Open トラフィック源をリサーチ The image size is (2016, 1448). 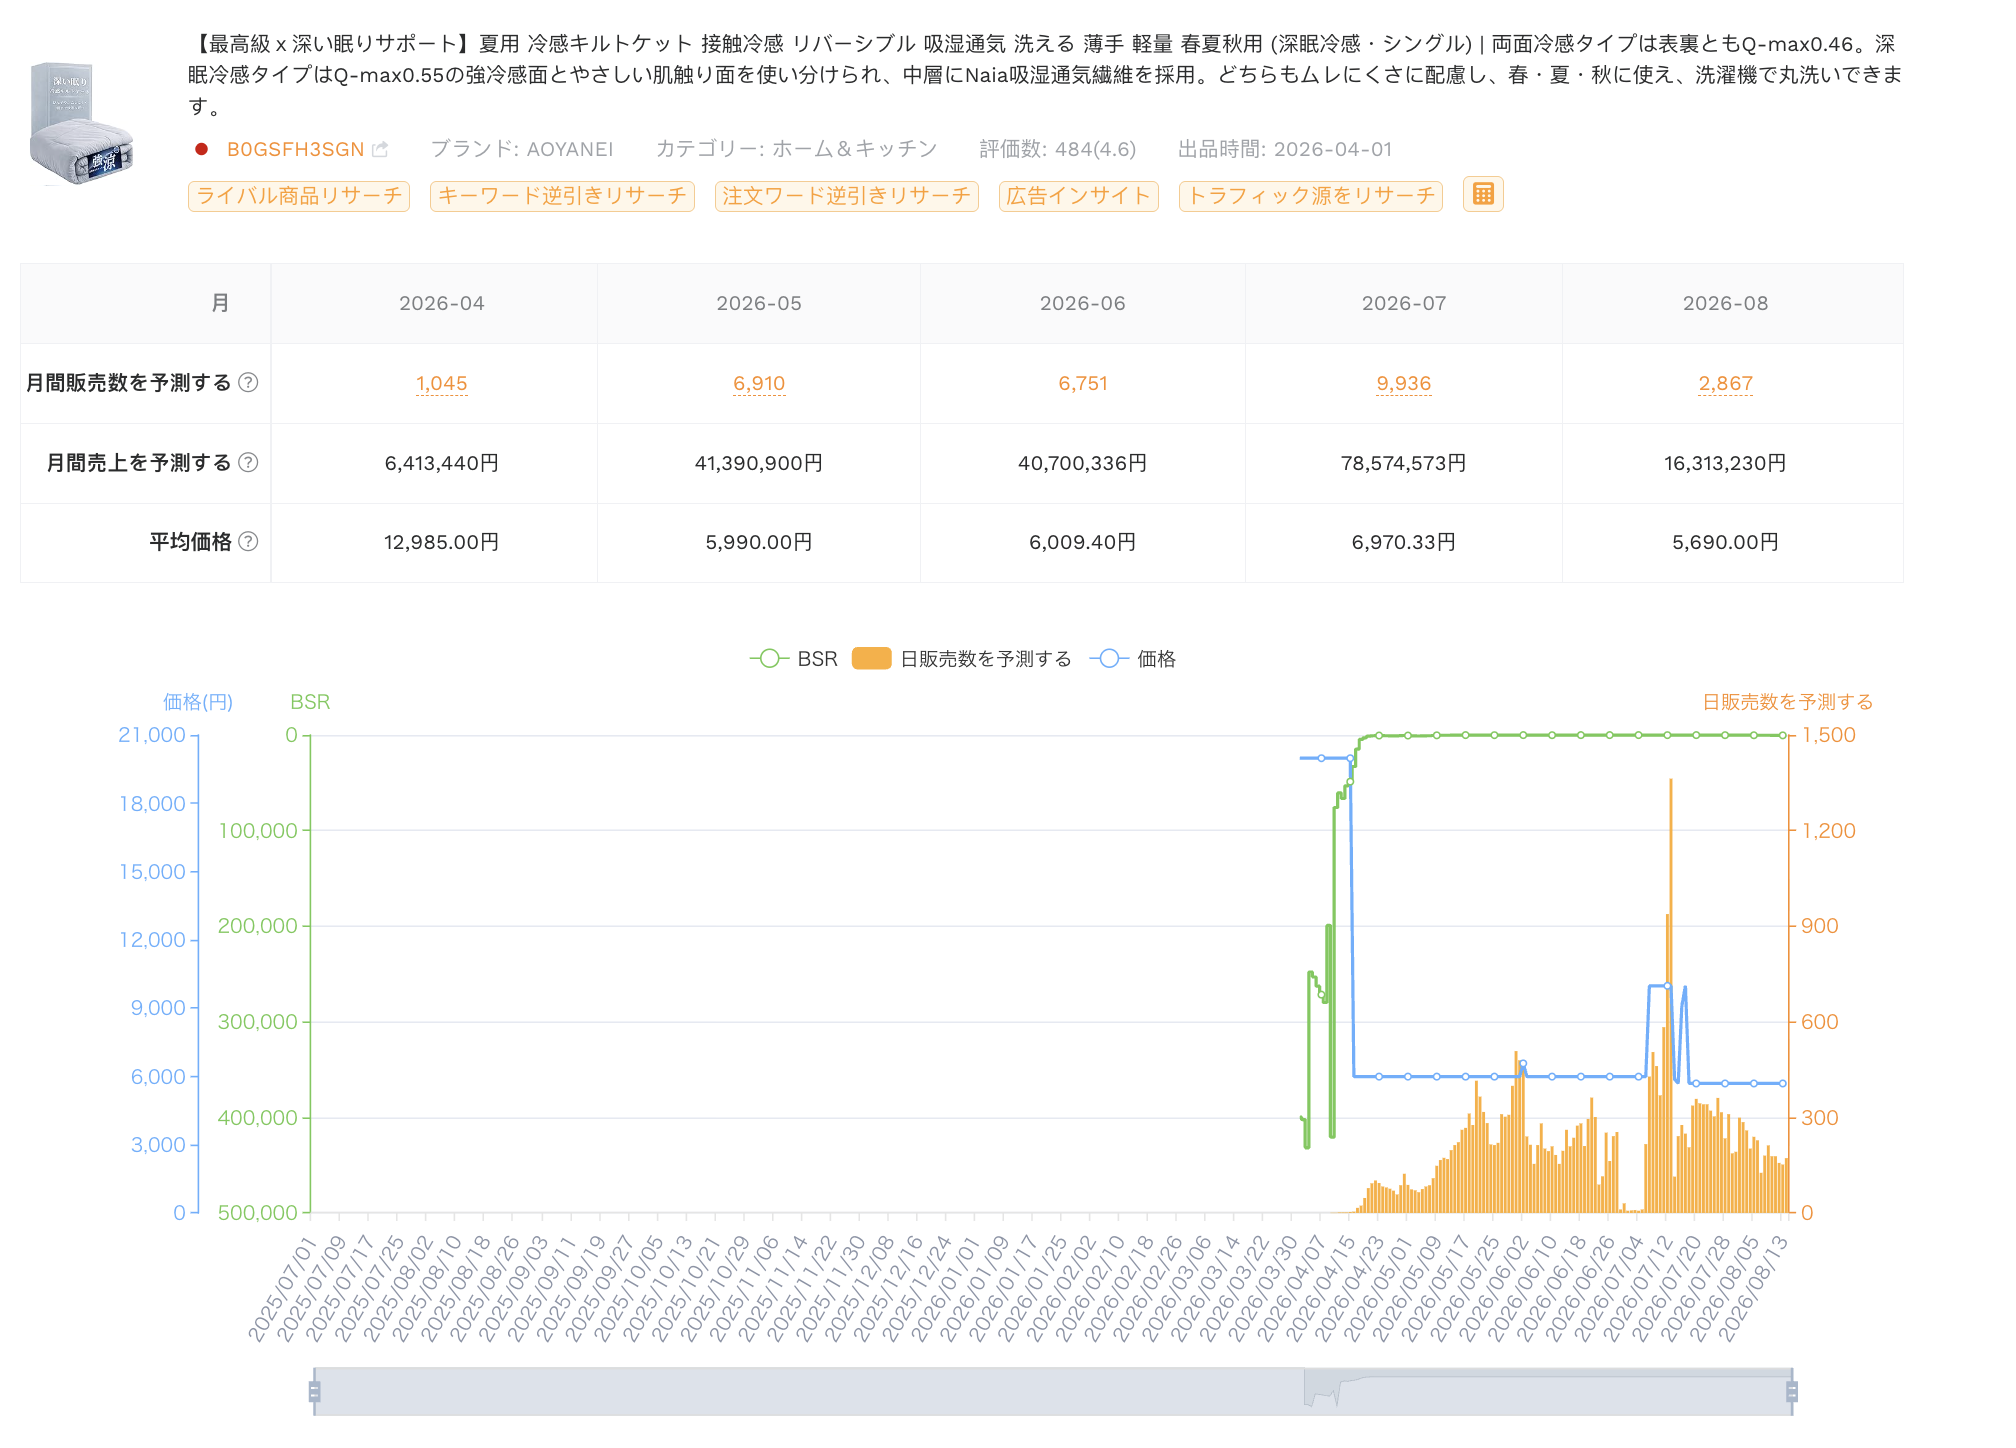(1311, 195)
